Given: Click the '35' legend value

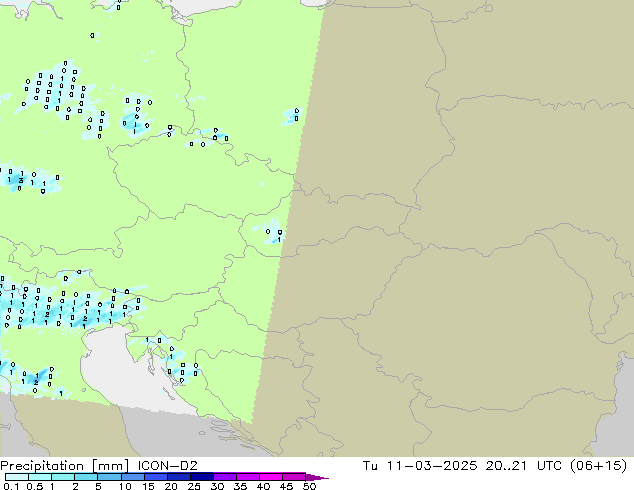Looking at the screenshot, I should [x=240, y=486].
